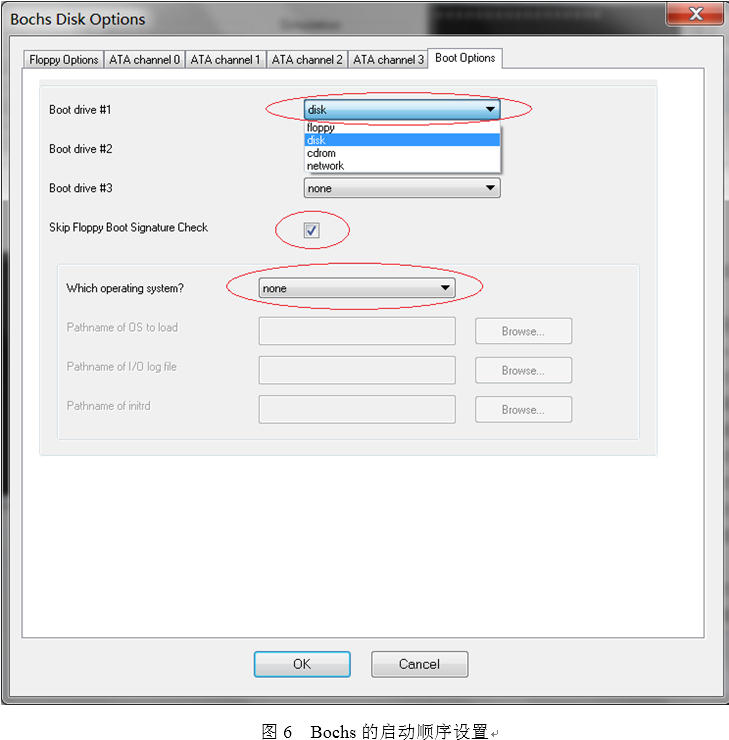Choose floppy from the boot drive list

coord(402,127)
